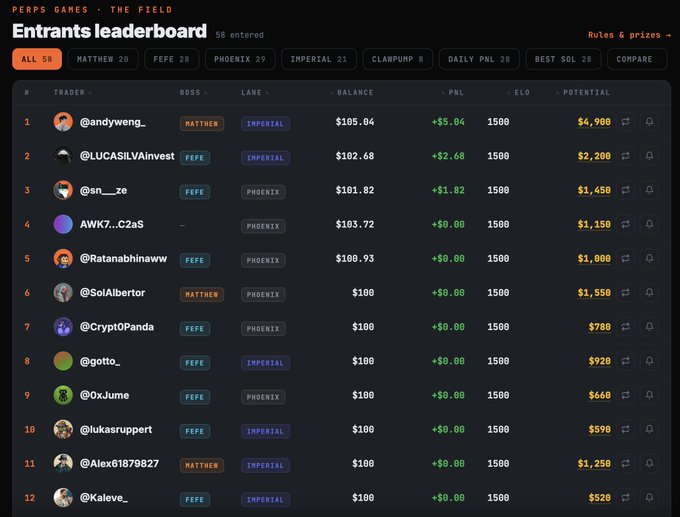The image size is (680, 517).
Task: Click the $1,550 potential for @SolAlbertor
Action: [594, 293]
